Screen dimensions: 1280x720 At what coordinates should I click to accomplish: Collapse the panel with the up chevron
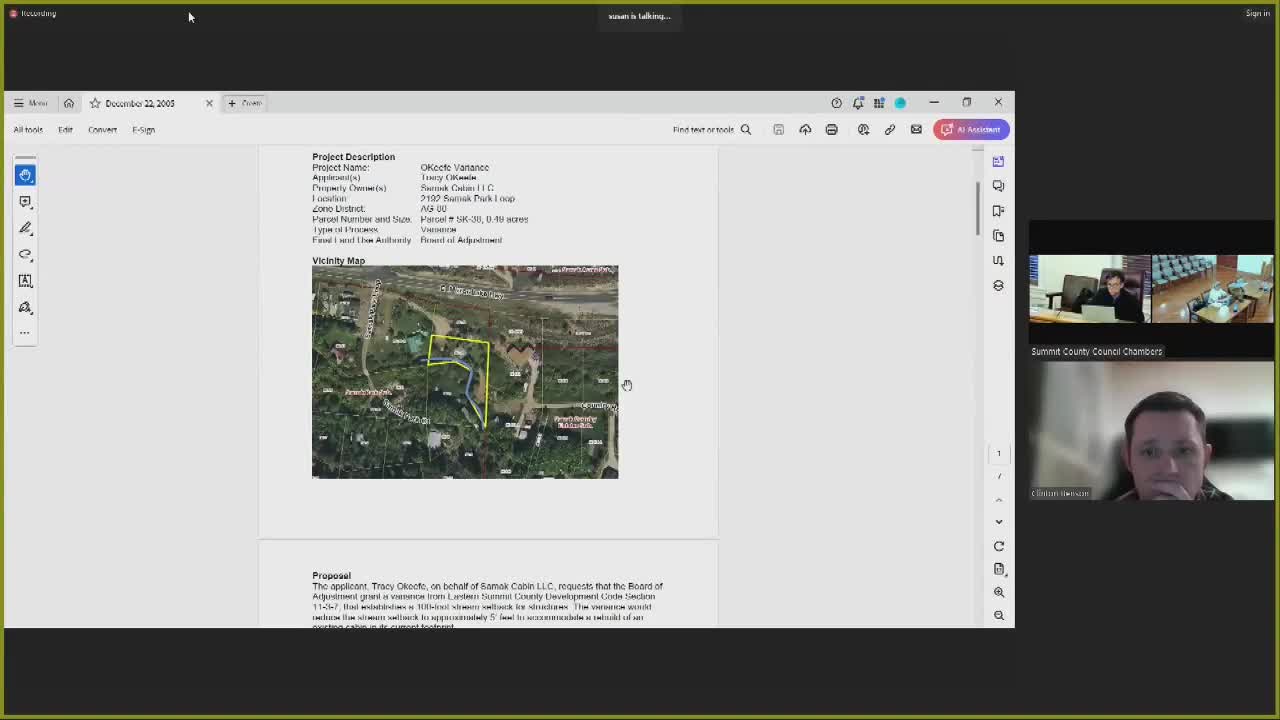998,499
